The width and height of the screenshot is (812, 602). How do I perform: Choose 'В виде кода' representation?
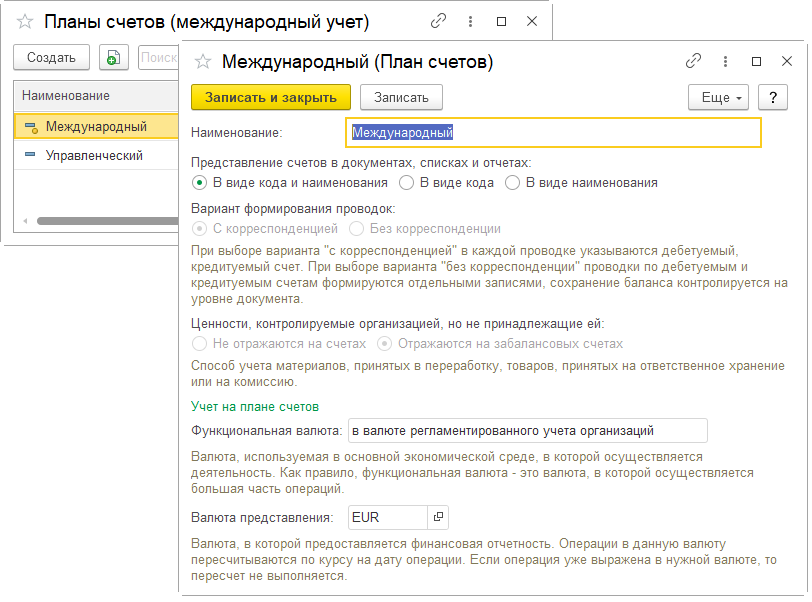407,183
